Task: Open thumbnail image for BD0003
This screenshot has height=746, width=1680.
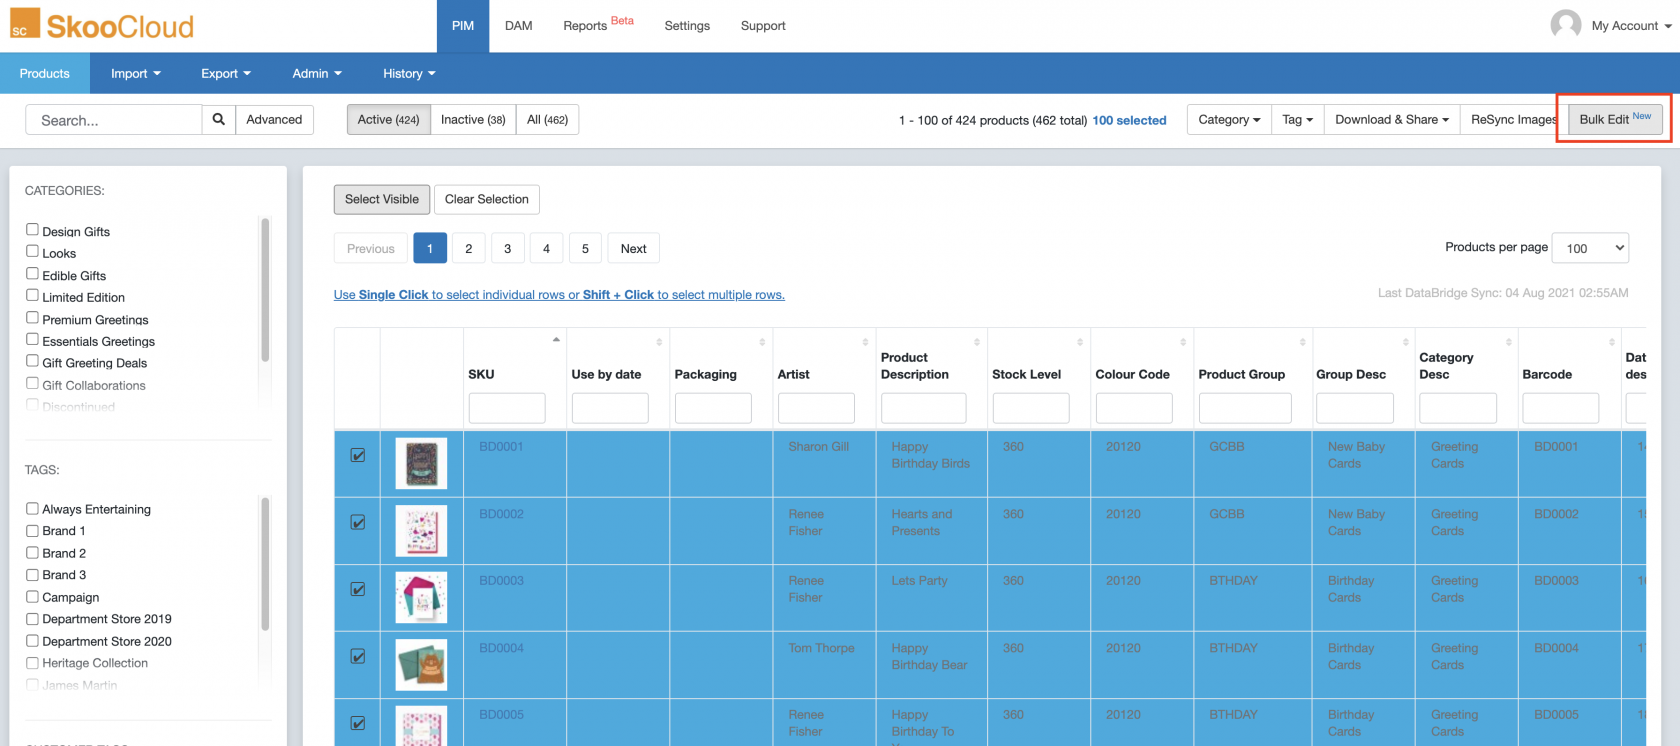Action: coord(421,597)
